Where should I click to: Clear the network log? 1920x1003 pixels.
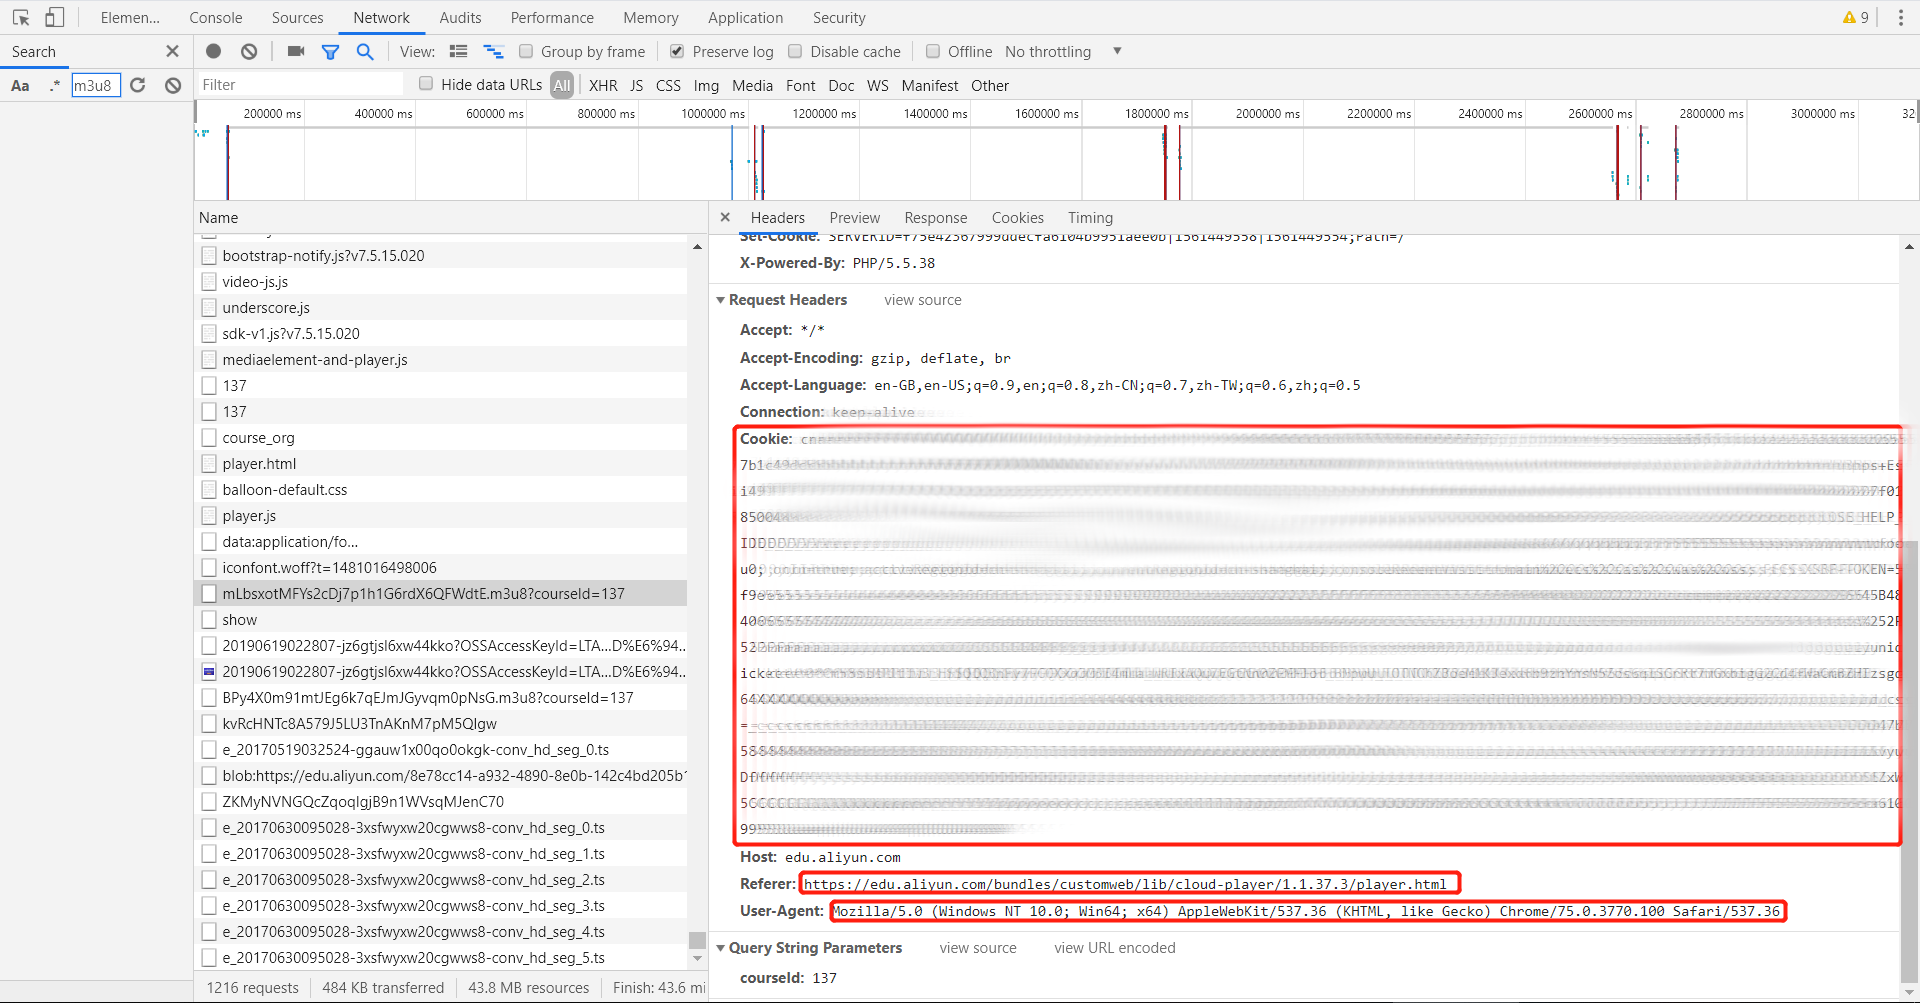pyautogui.click(x=249, y=51)
